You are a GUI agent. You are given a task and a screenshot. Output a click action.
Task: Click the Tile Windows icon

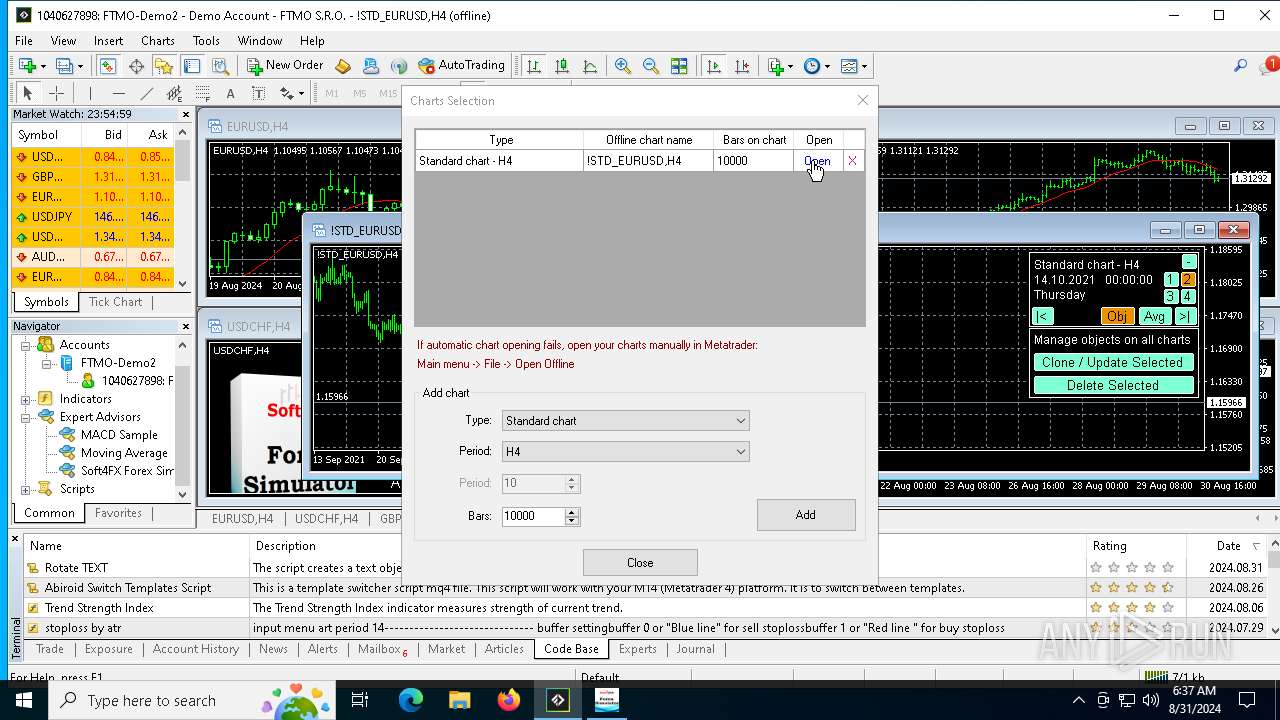(679, 66)
